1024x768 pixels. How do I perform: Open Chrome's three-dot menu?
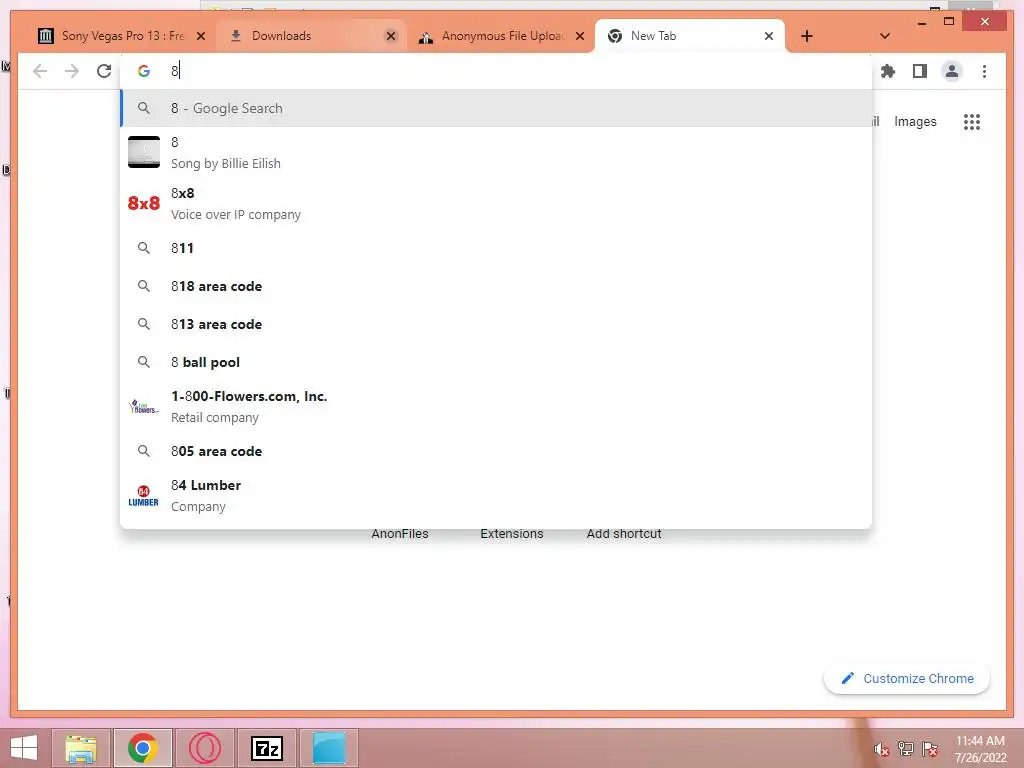[x=984, y=71]
